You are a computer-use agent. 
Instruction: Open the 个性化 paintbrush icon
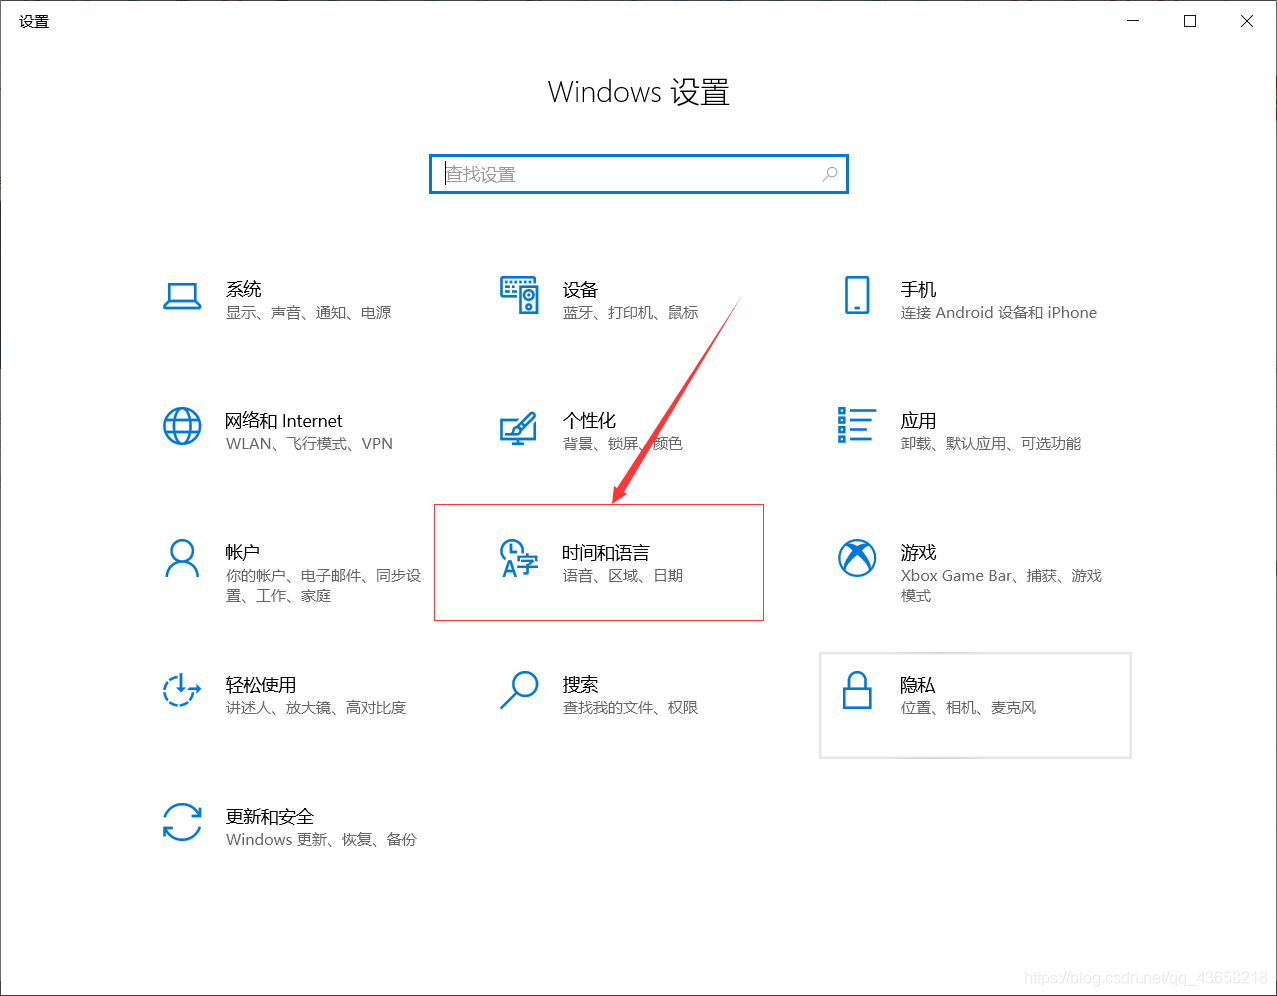coord(519,428)
